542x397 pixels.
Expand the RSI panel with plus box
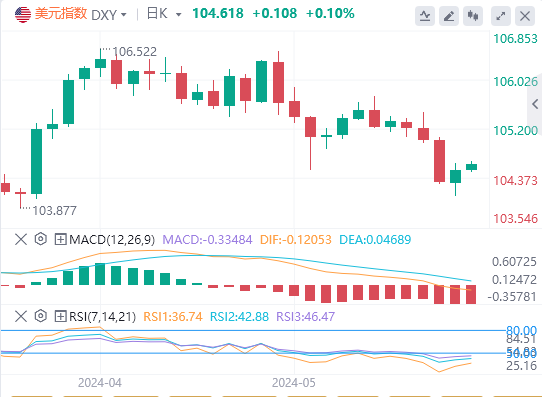[x=60, y=316]
